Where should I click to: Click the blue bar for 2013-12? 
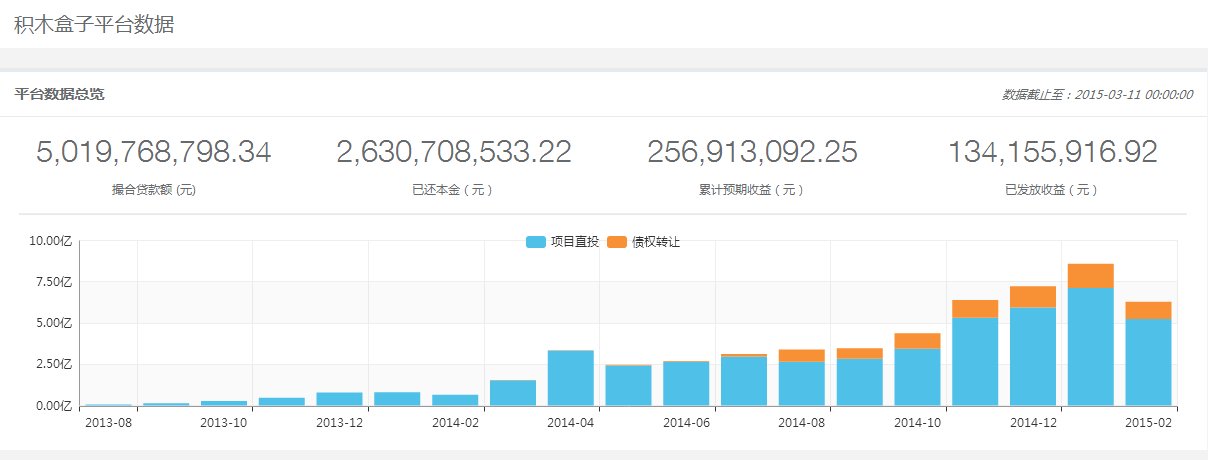(x=340, y=399)
